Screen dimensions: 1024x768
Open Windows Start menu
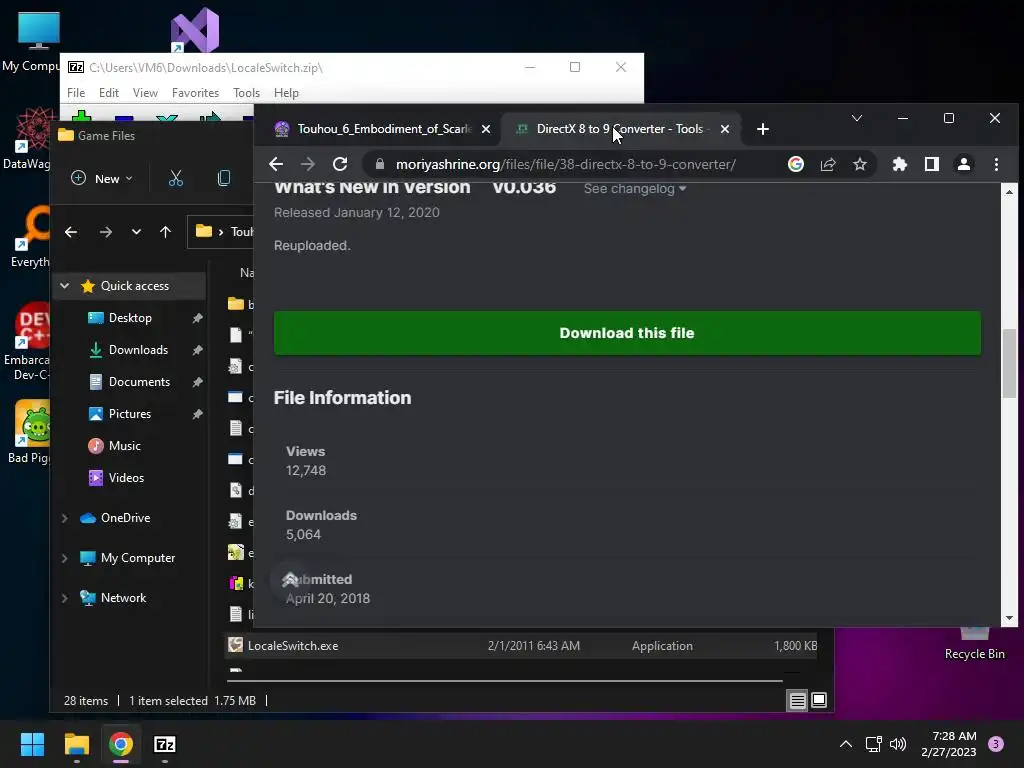click(x=32, y=744)
